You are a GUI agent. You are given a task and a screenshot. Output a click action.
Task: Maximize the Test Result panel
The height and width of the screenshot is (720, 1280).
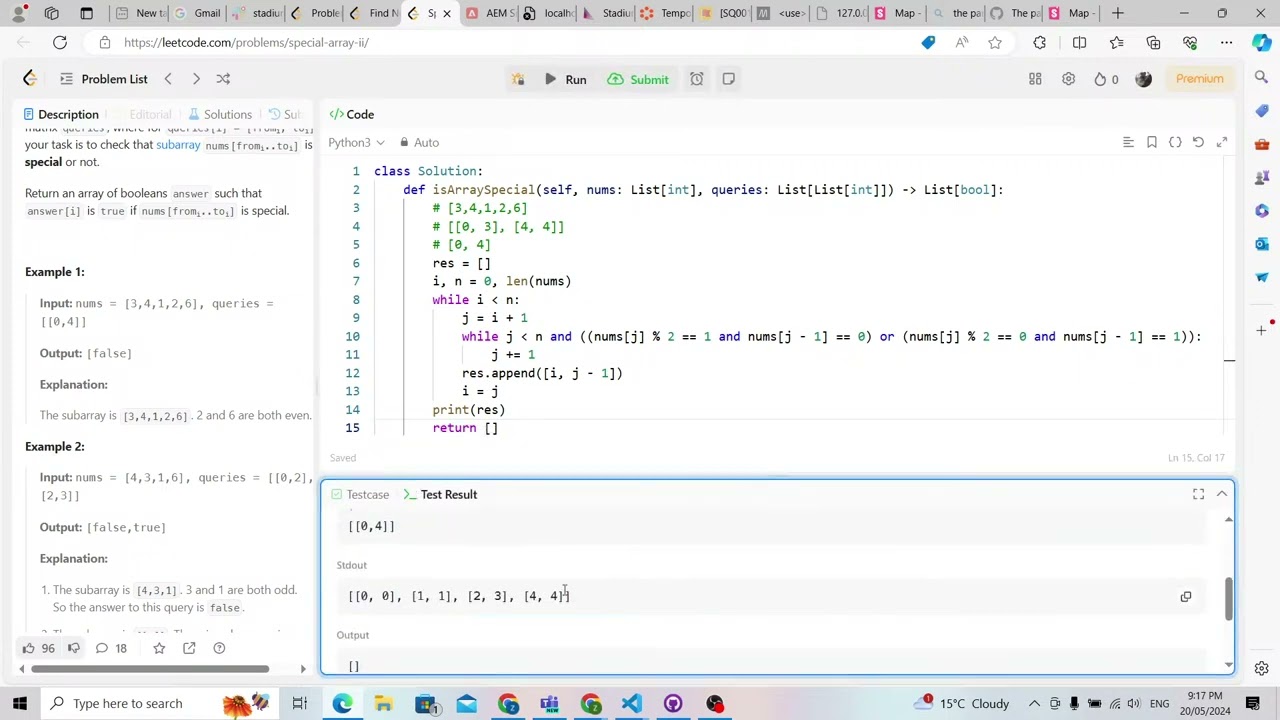pyautogui.click(x=1198, y=494)
